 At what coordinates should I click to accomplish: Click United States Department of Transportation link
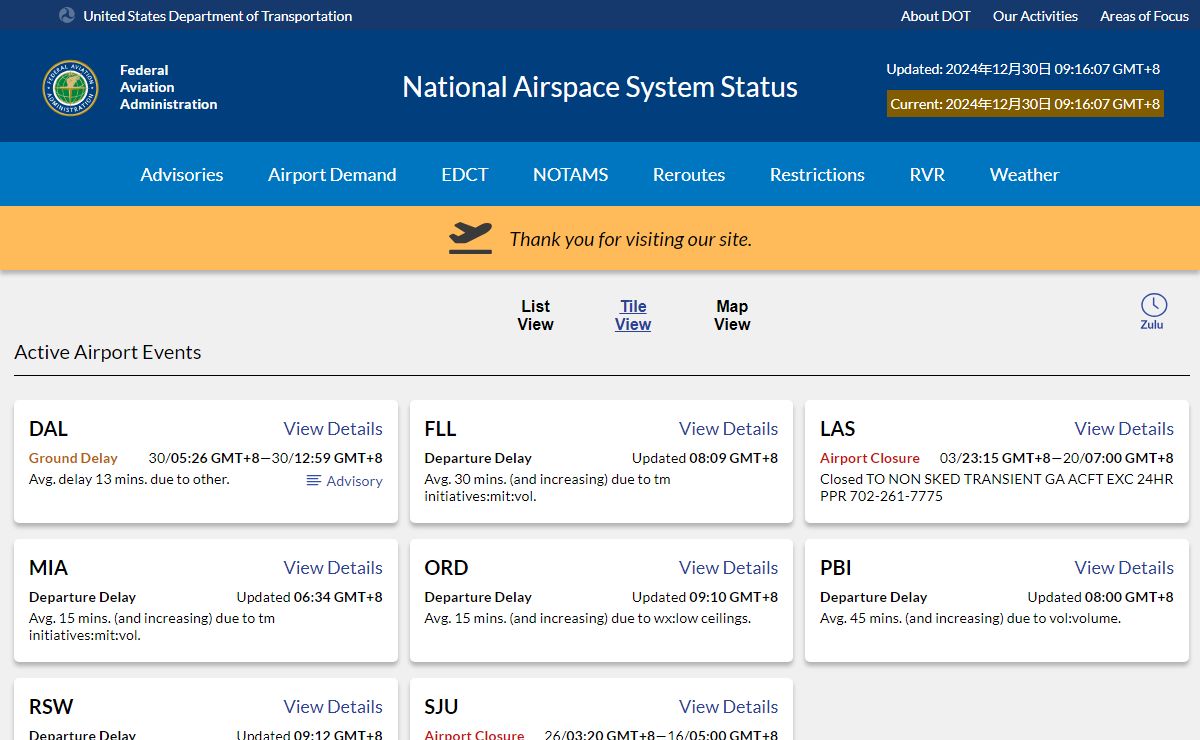pos(218,16)
